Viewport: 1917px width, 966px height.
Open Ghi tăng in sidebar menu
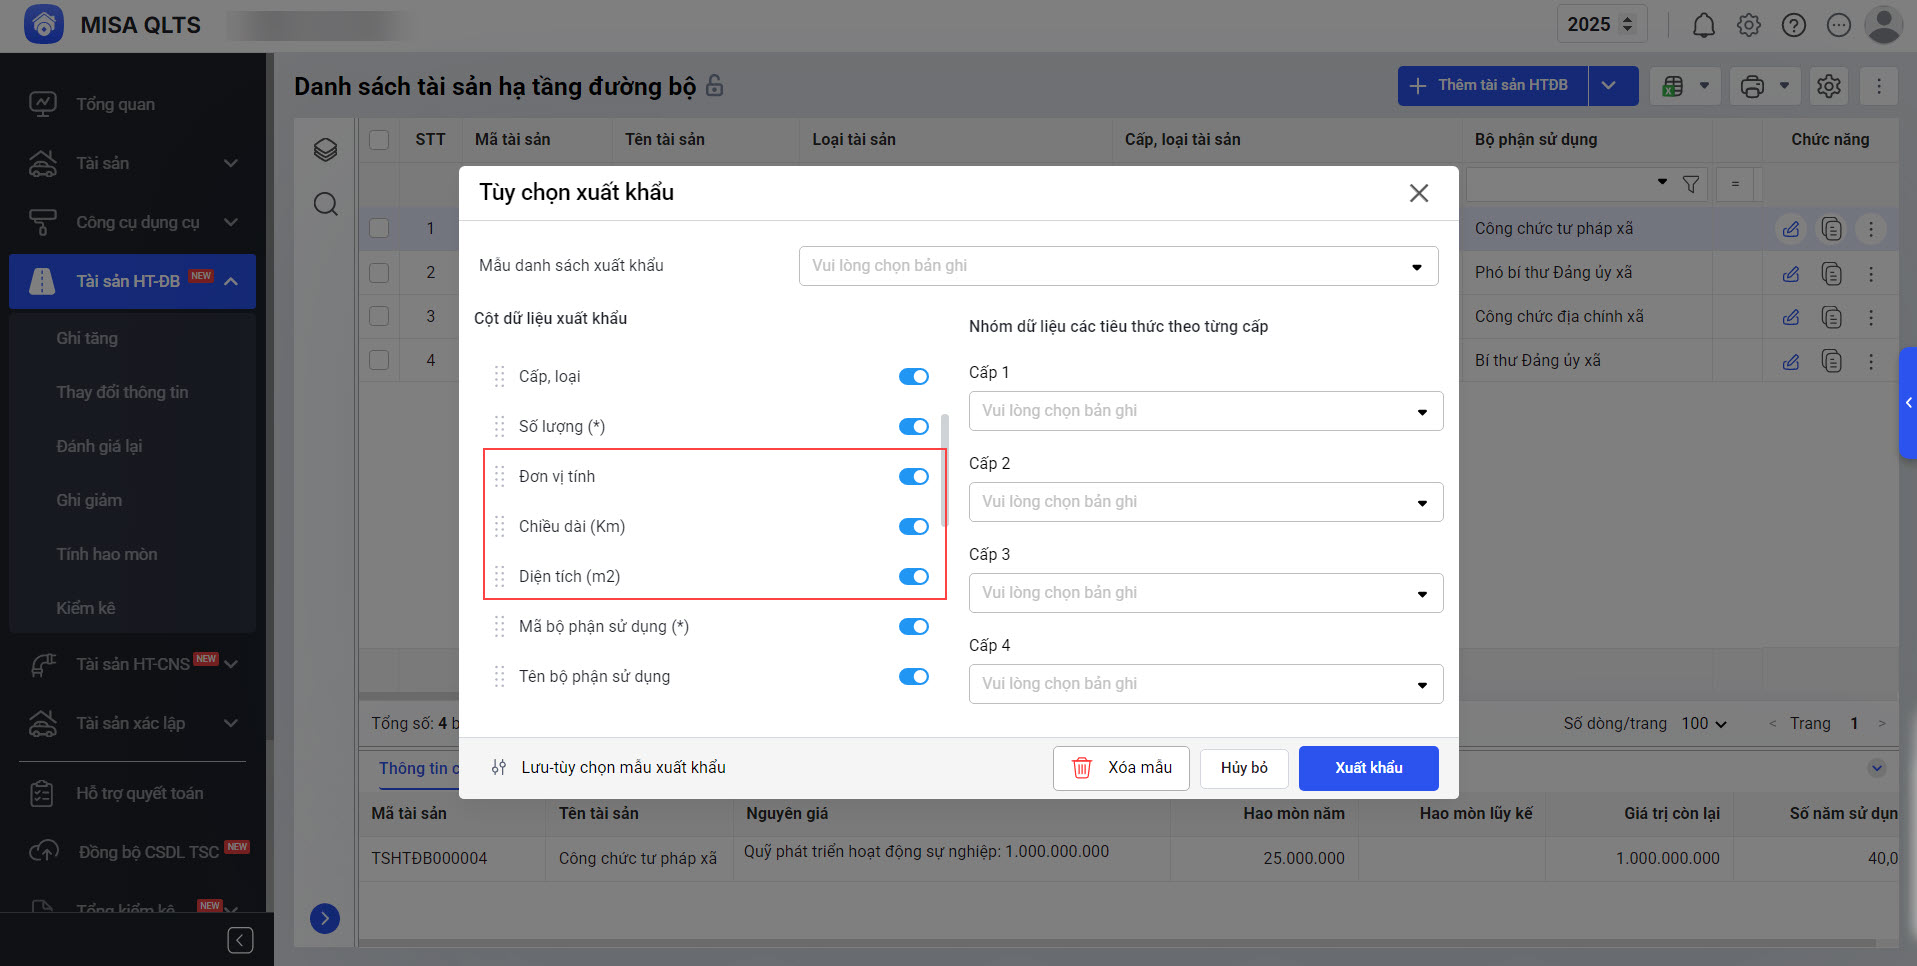(x=87, y=338)
